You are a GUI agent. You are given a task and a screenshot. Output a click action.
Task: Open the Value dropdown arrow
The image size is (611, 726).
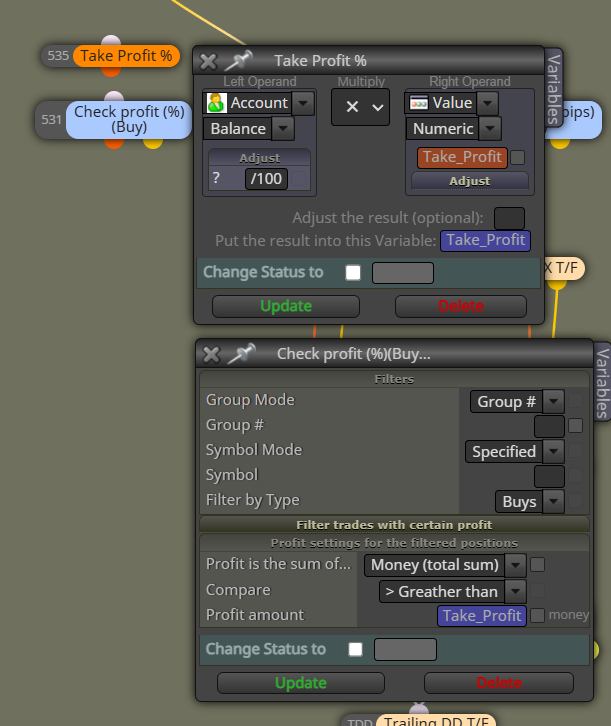[487, 103]
